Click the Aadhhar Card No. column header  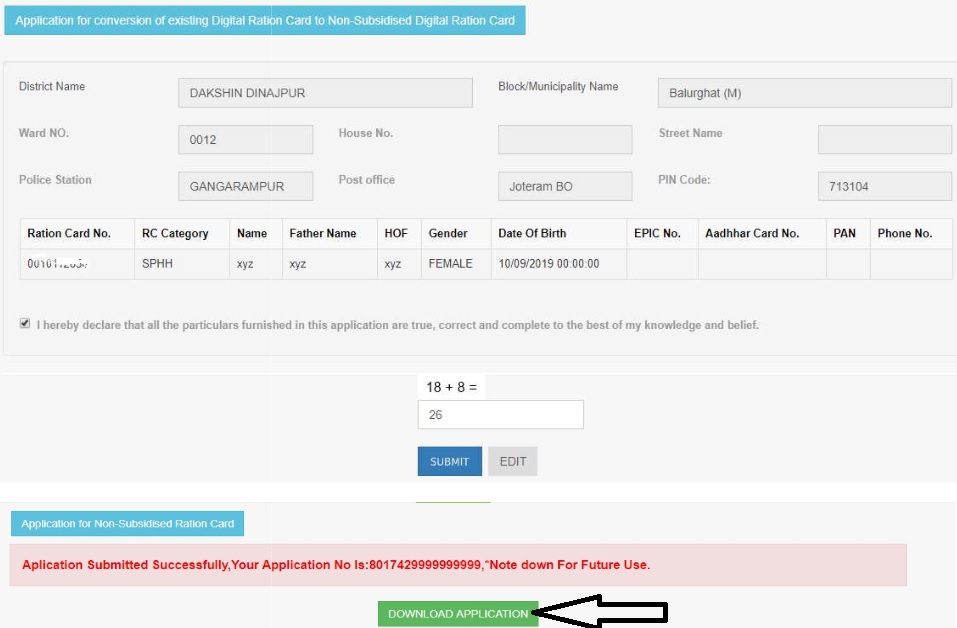[752, 233]
